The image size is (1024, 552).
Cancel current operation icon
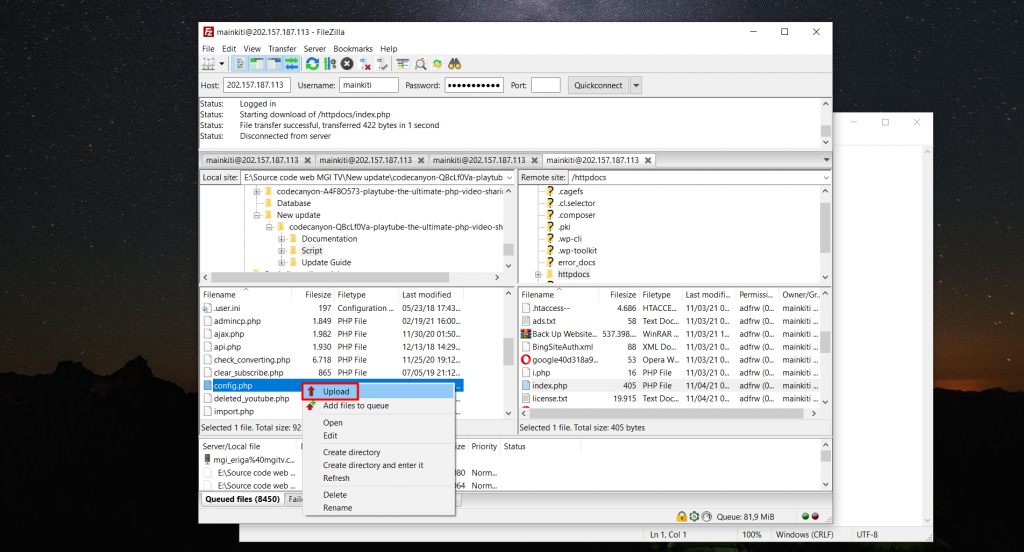click(347, 64)
